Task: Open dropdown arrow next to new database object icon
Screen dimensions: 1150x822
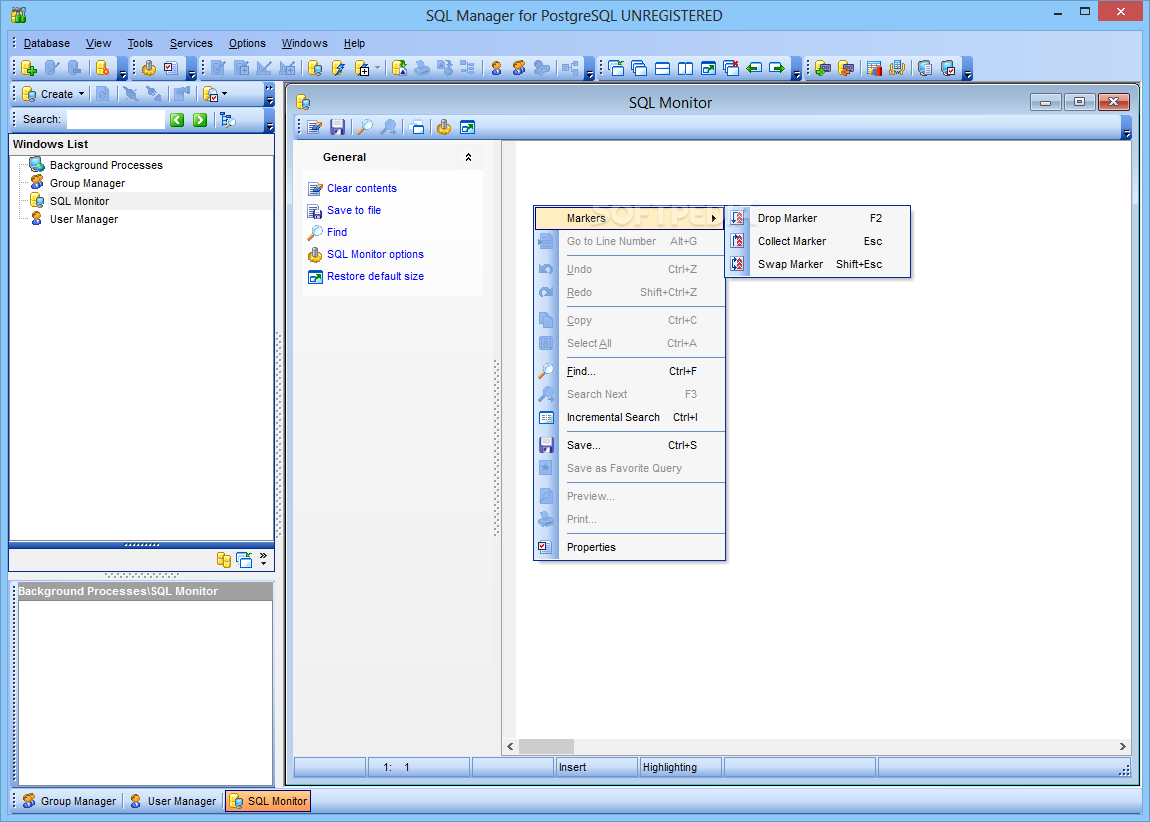Action: pos(378,68)
